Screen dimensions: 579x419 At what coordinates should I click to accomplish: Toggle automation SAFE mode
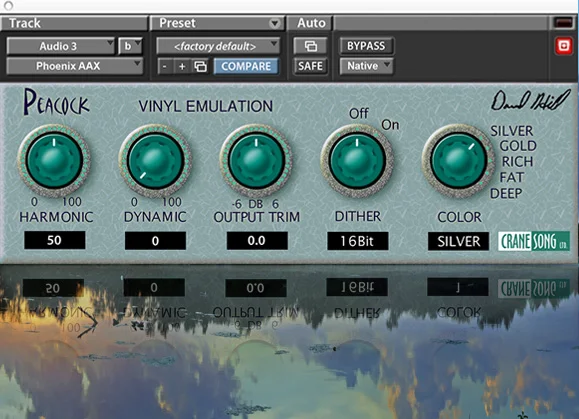(311, 66)
